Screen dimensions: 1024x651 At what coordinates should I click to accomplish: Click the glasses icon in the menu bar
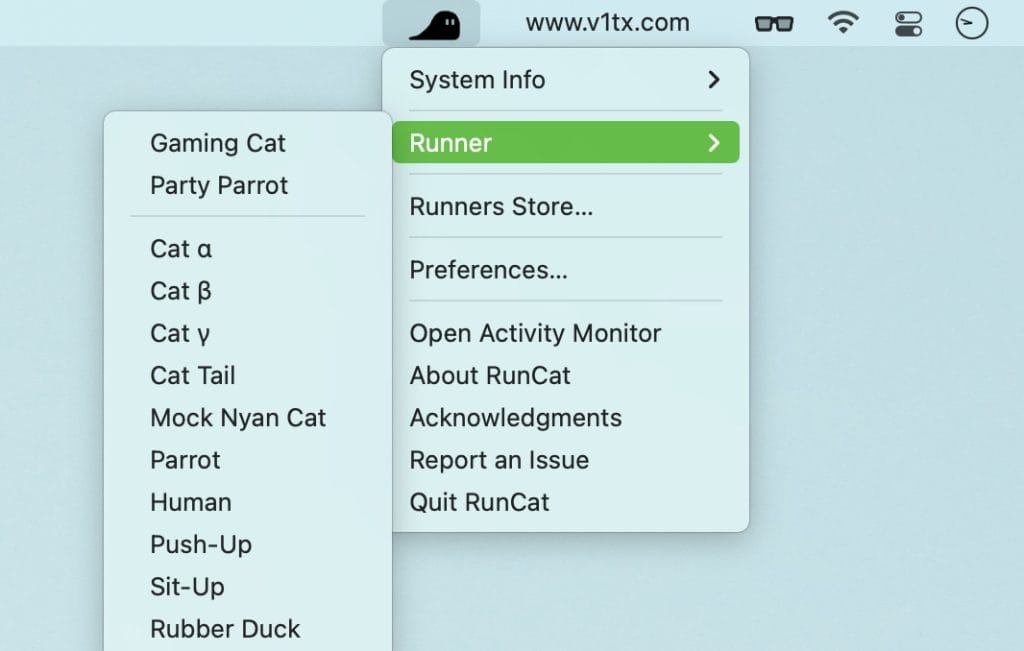coord(774,24)
